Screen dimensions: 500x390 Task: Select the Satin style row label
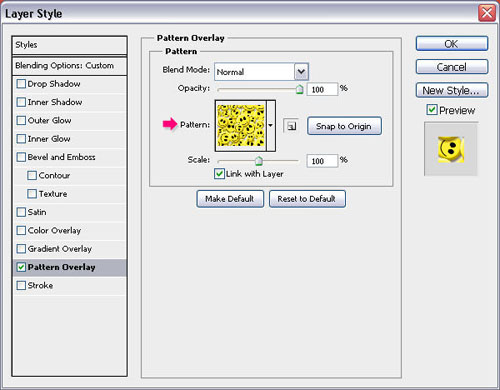[37, 212]
